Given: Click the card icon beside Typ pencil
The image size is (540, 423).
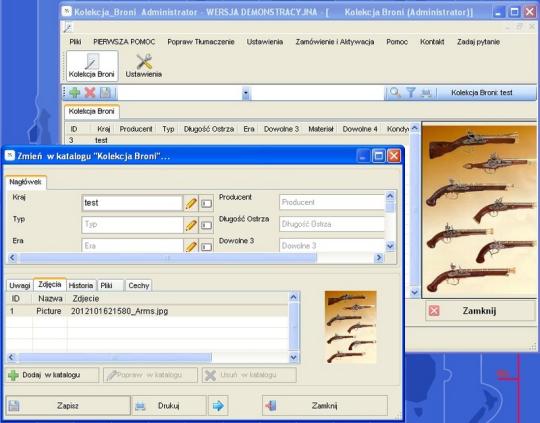Looking at the screenshot, I should 206,225.
